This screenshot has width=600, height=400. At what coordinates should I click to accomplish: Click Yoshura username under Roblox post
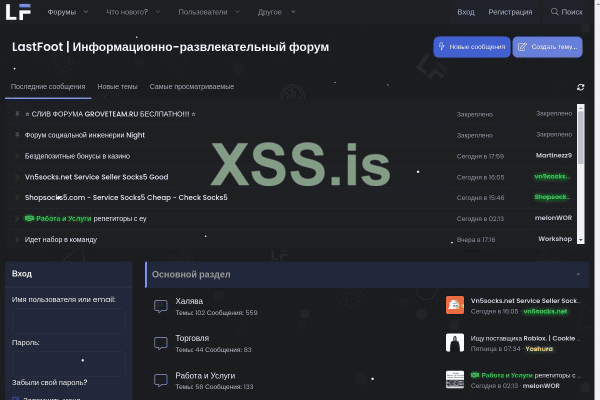click(x=539, y=349)
